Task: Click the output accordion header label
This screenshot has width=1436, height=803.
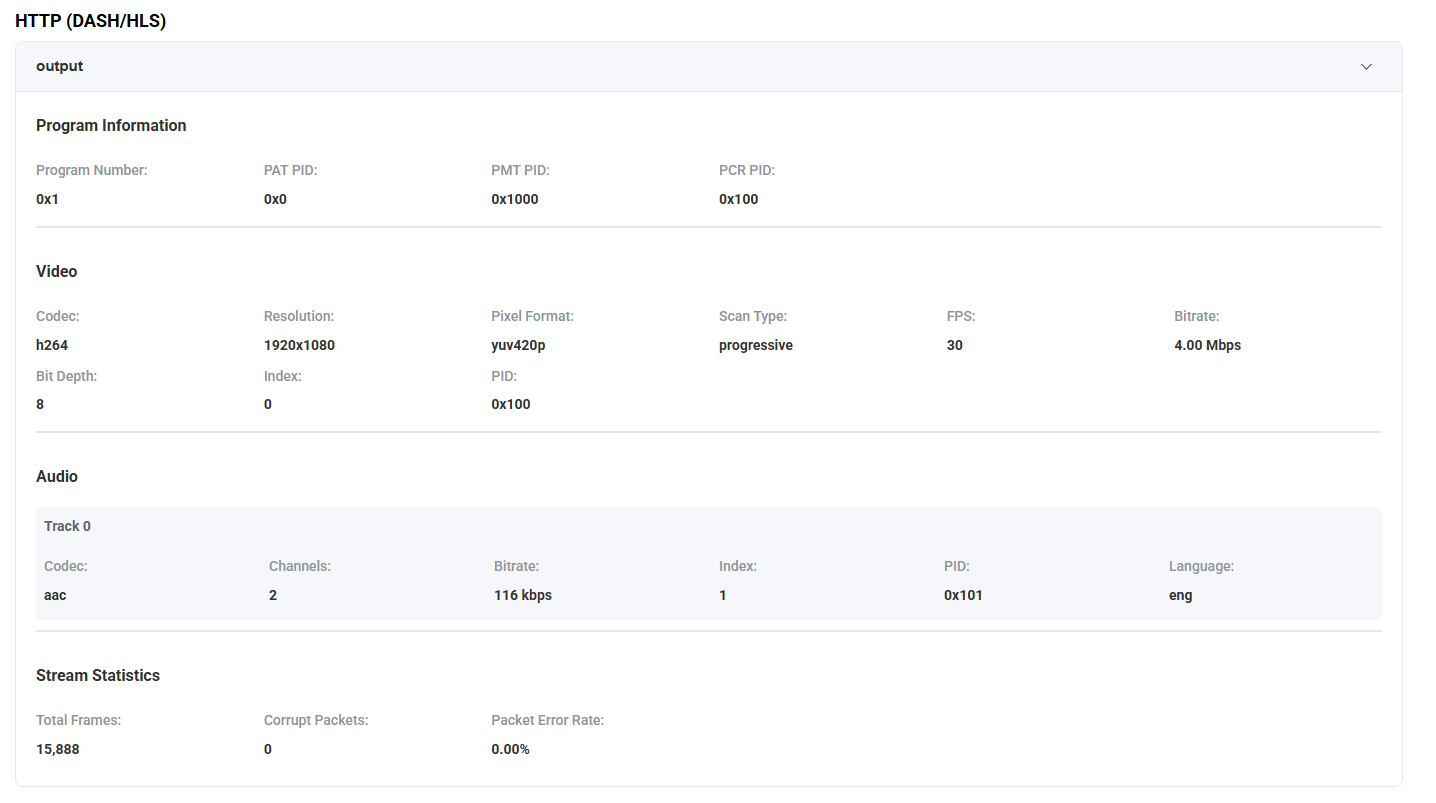Action: click(x=59, y=66)
